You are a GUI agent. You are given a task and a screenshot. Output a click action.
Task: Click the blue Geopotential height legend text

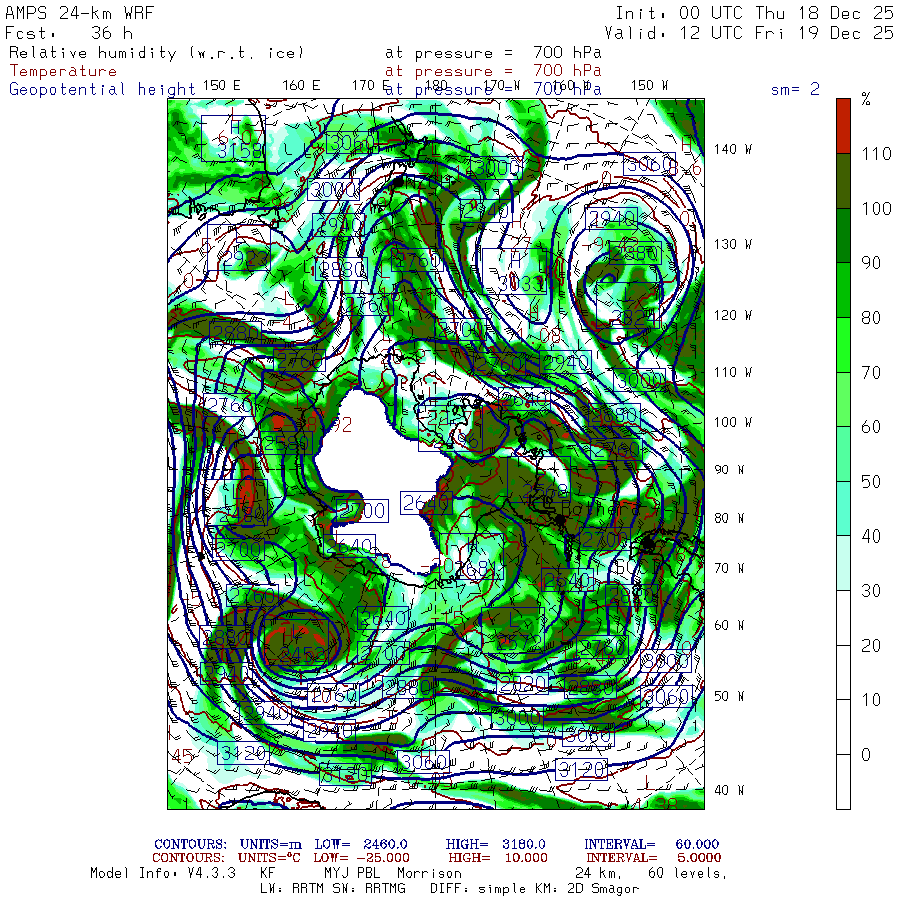pos(102,90)
